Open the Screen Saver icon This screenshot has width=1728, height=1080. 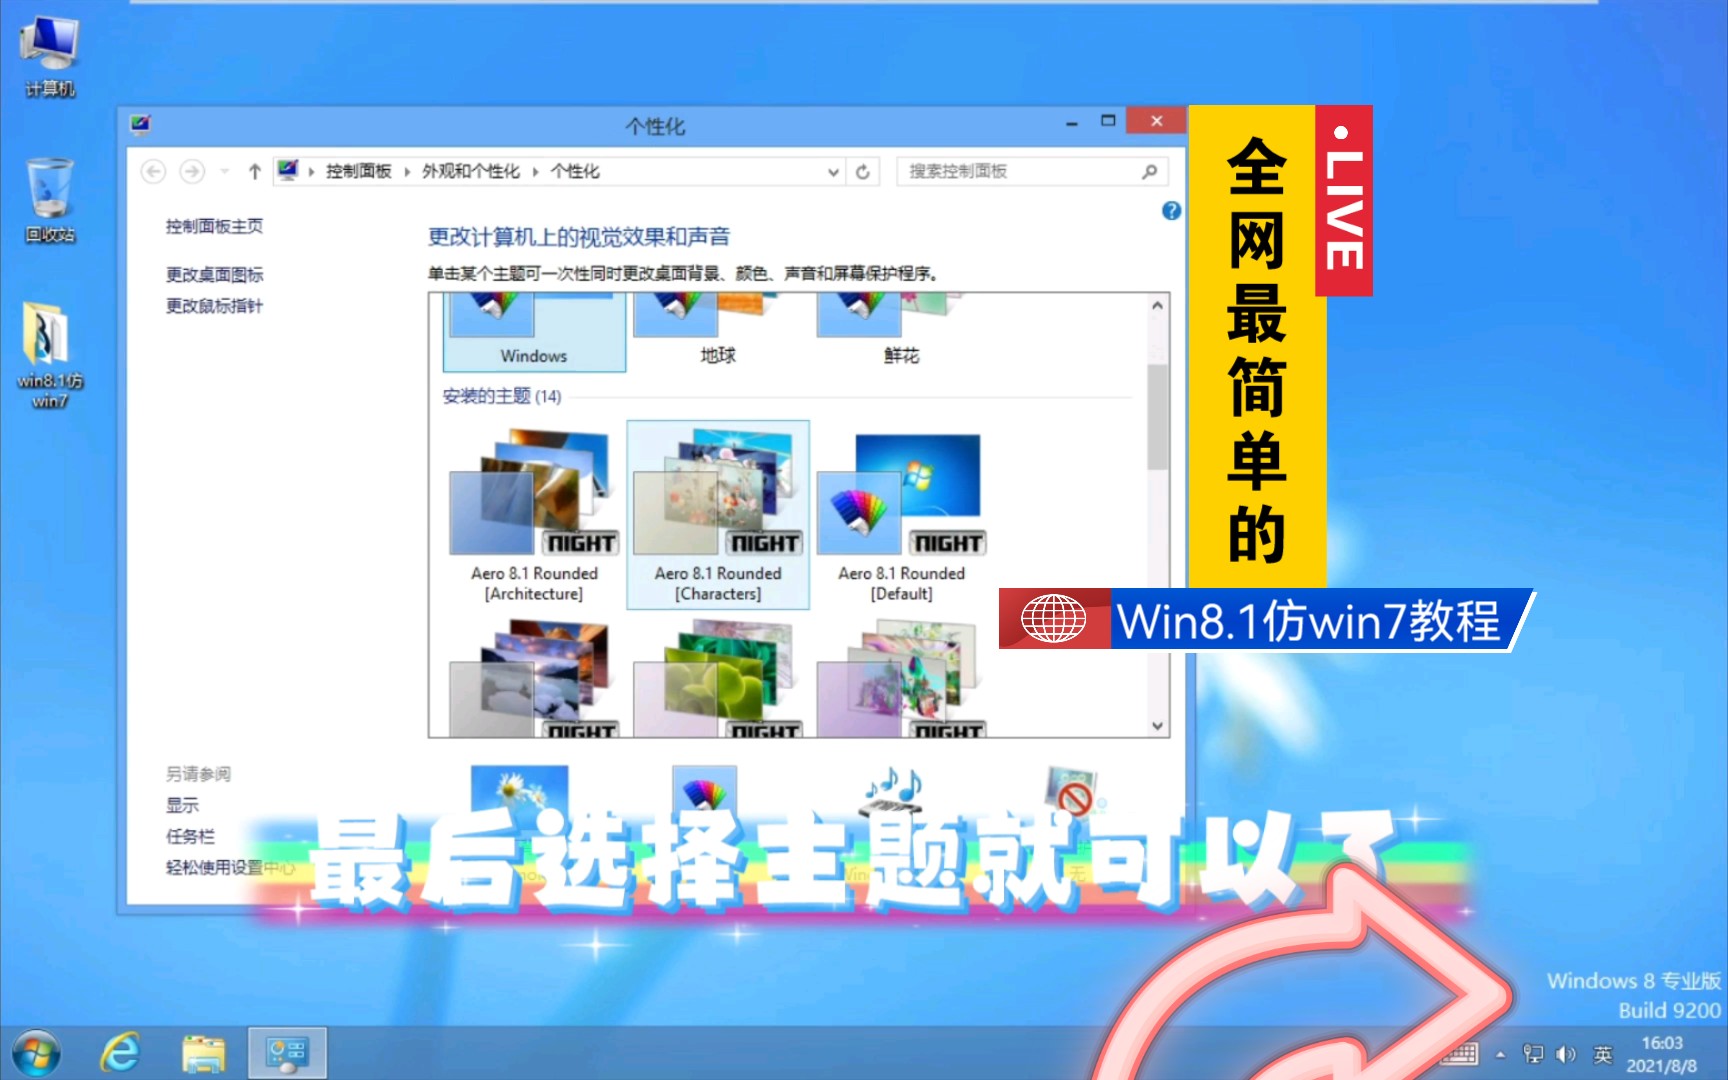pos(1073,792)
